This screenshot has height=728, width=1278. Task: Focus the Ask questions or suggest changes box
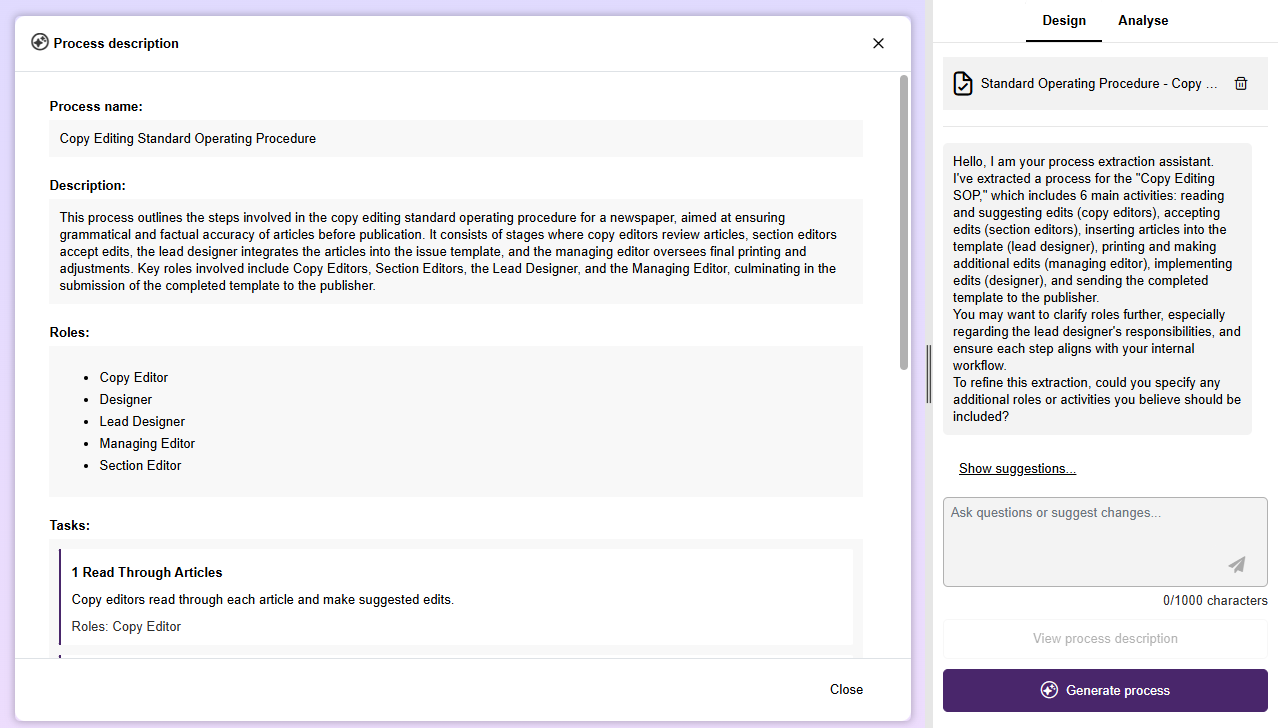tap(1090, 540)
